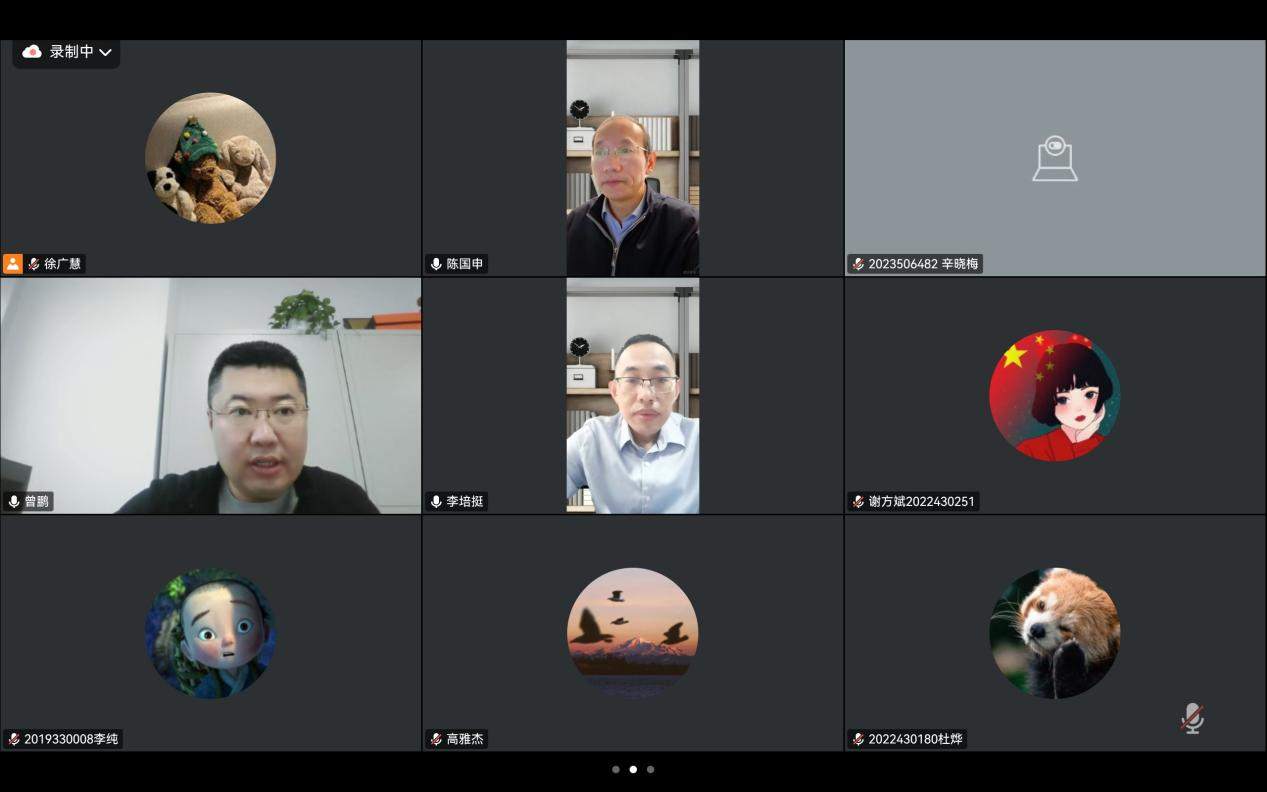Screen dimensions: 1267x792
Task: Click the 录制中 recording status text
Action: 71,52
